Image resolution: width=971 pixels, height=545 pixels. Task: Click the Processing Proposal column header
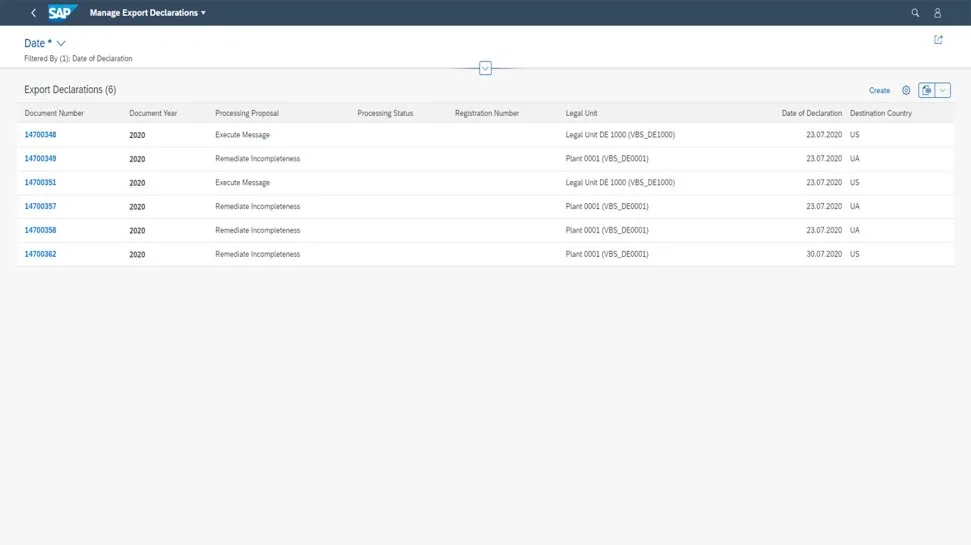247,113
